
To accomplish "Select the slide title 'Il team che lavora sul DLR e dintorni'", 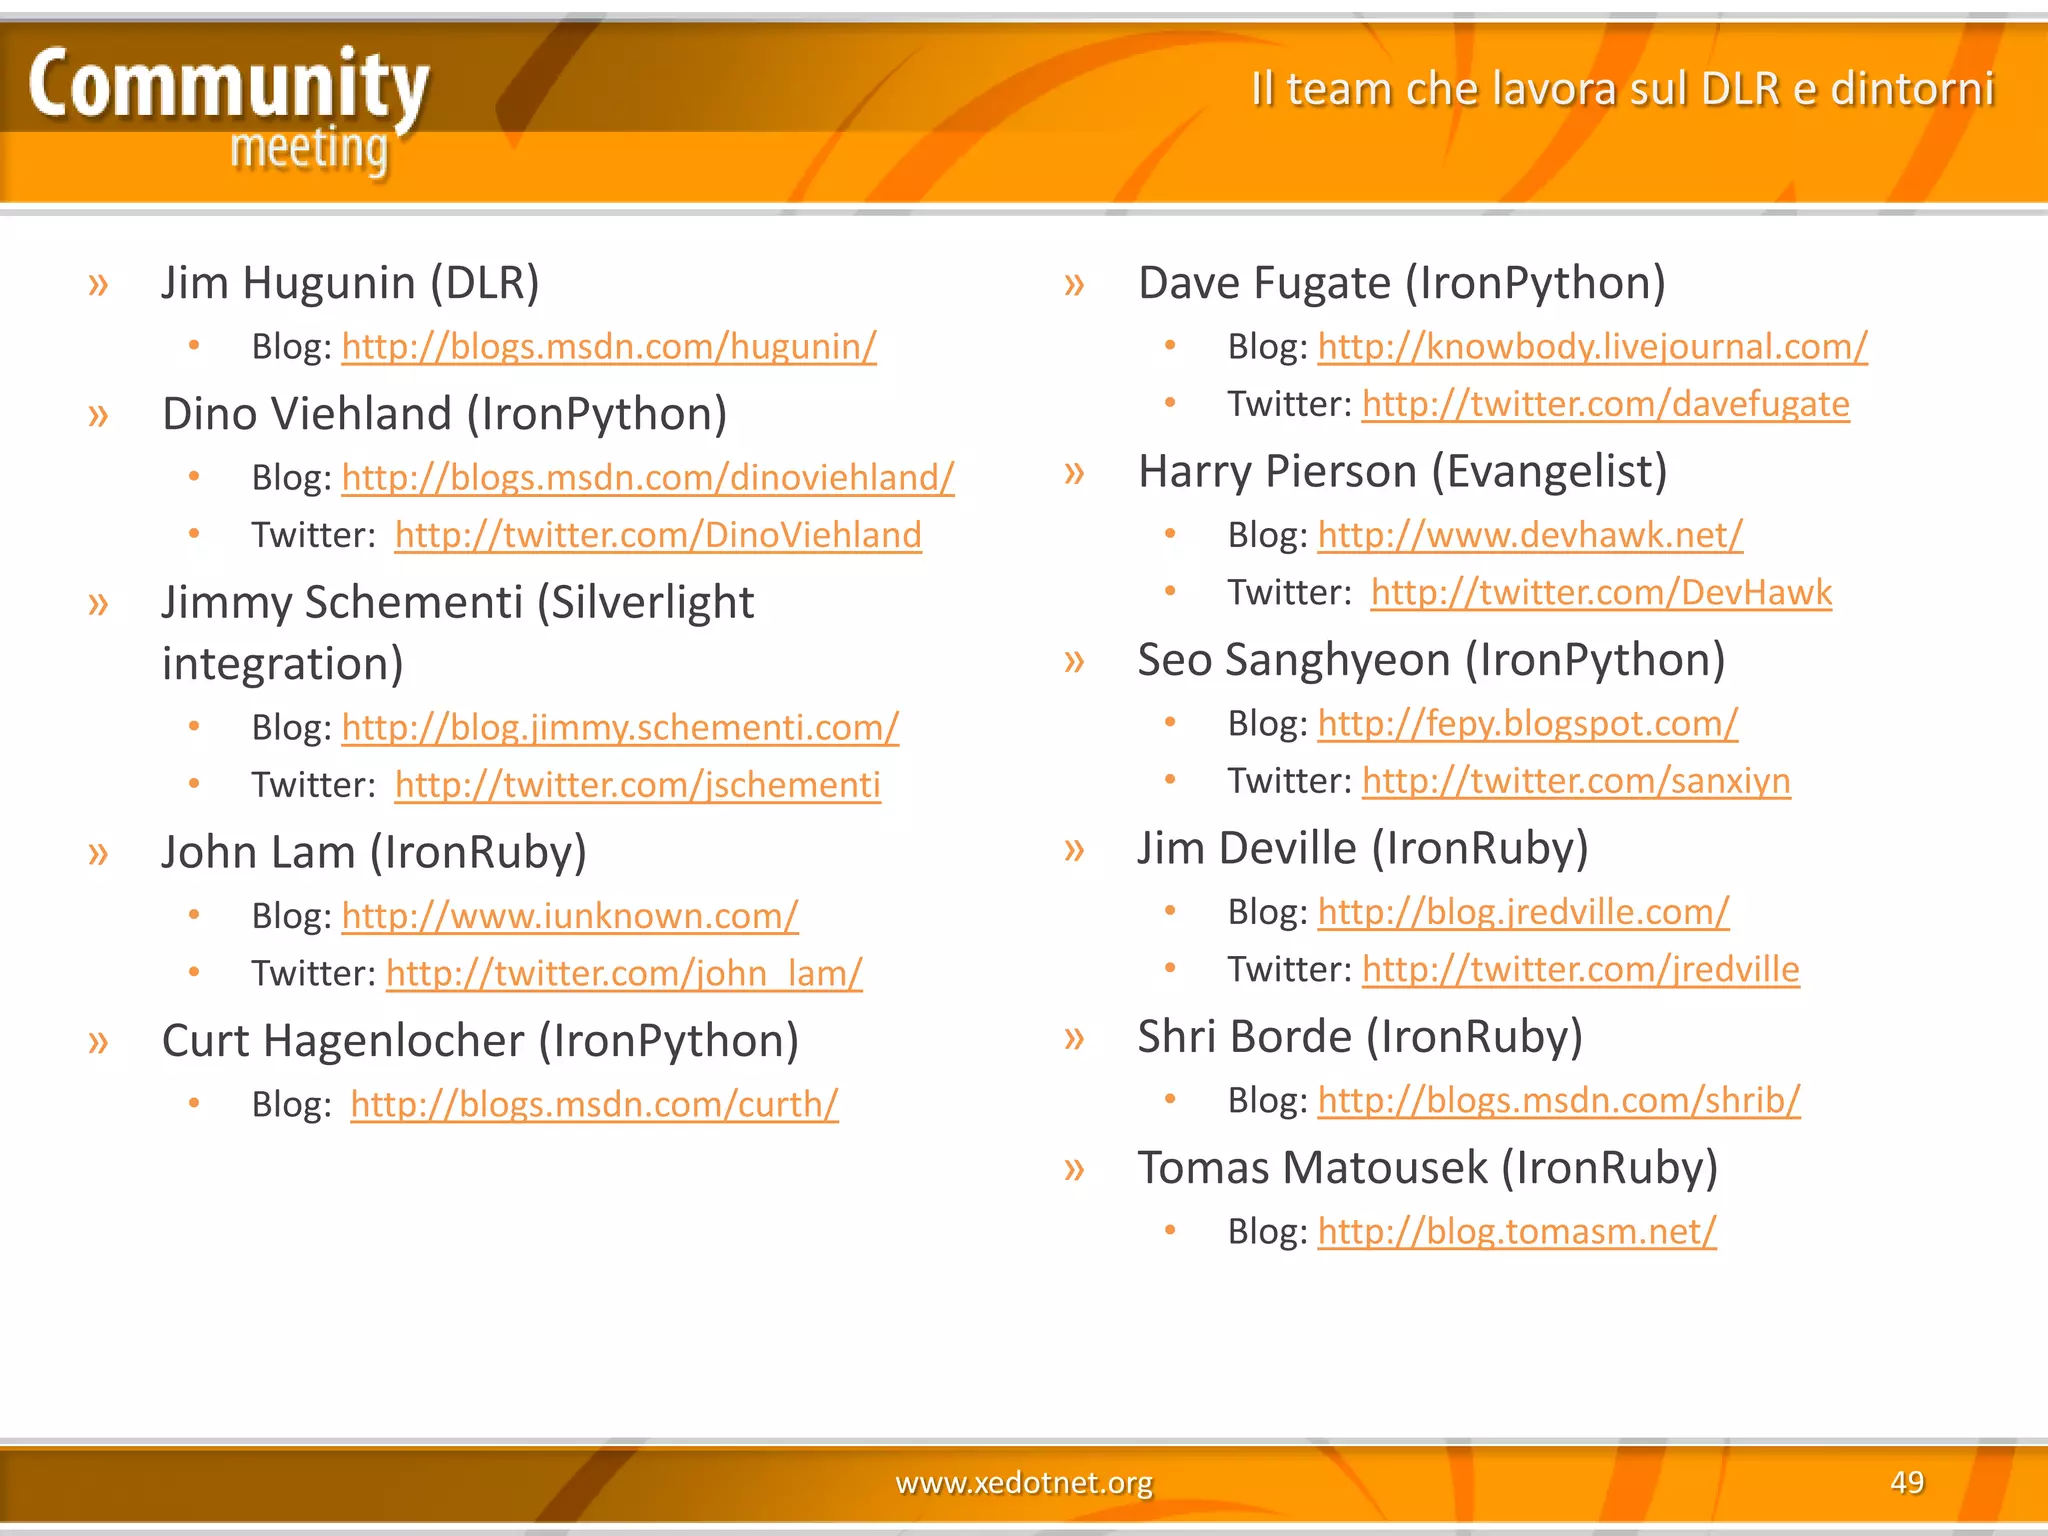I will point(1622,89).
